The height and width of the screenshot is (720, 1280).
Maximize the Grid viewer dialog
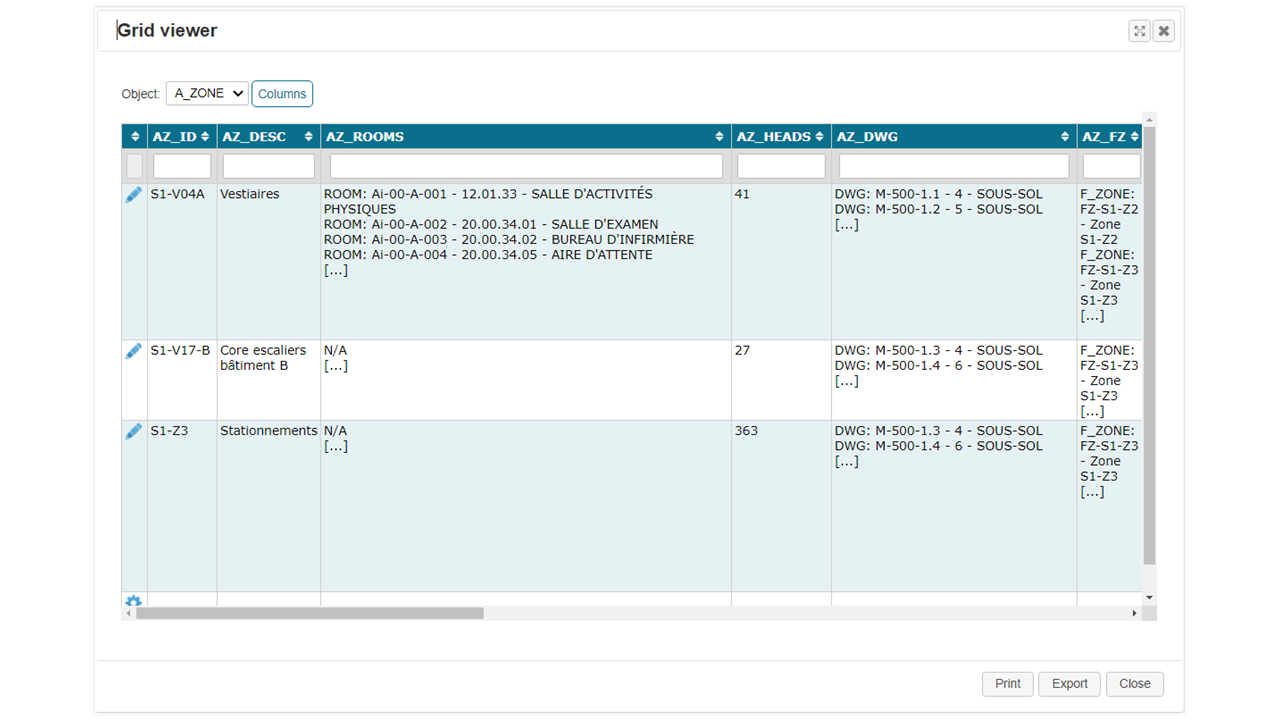pos(1139,31)
